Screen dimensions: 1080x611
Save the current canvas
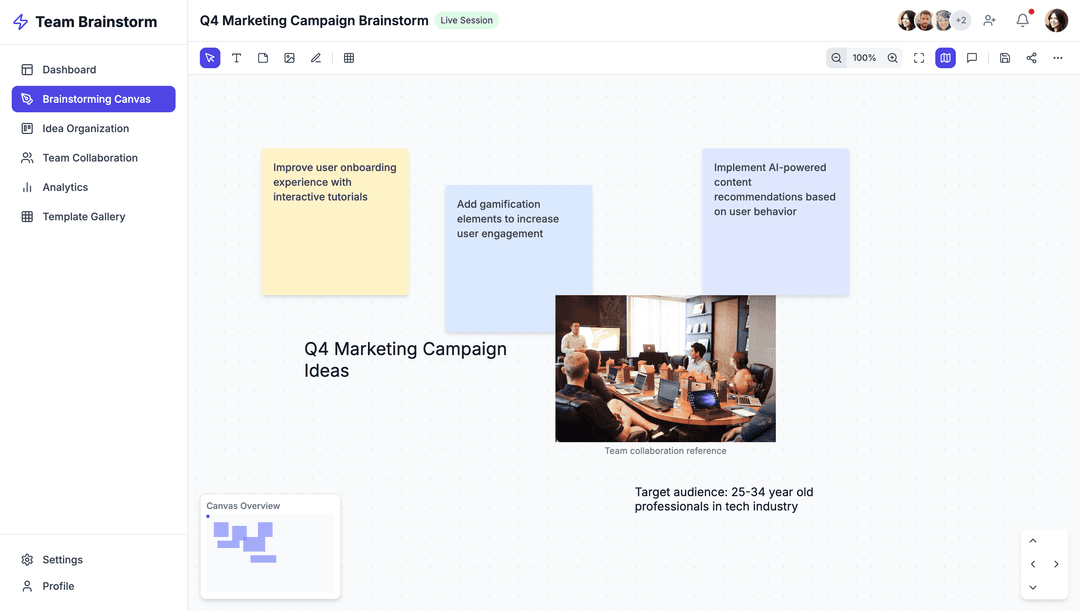coord(1005,57)
